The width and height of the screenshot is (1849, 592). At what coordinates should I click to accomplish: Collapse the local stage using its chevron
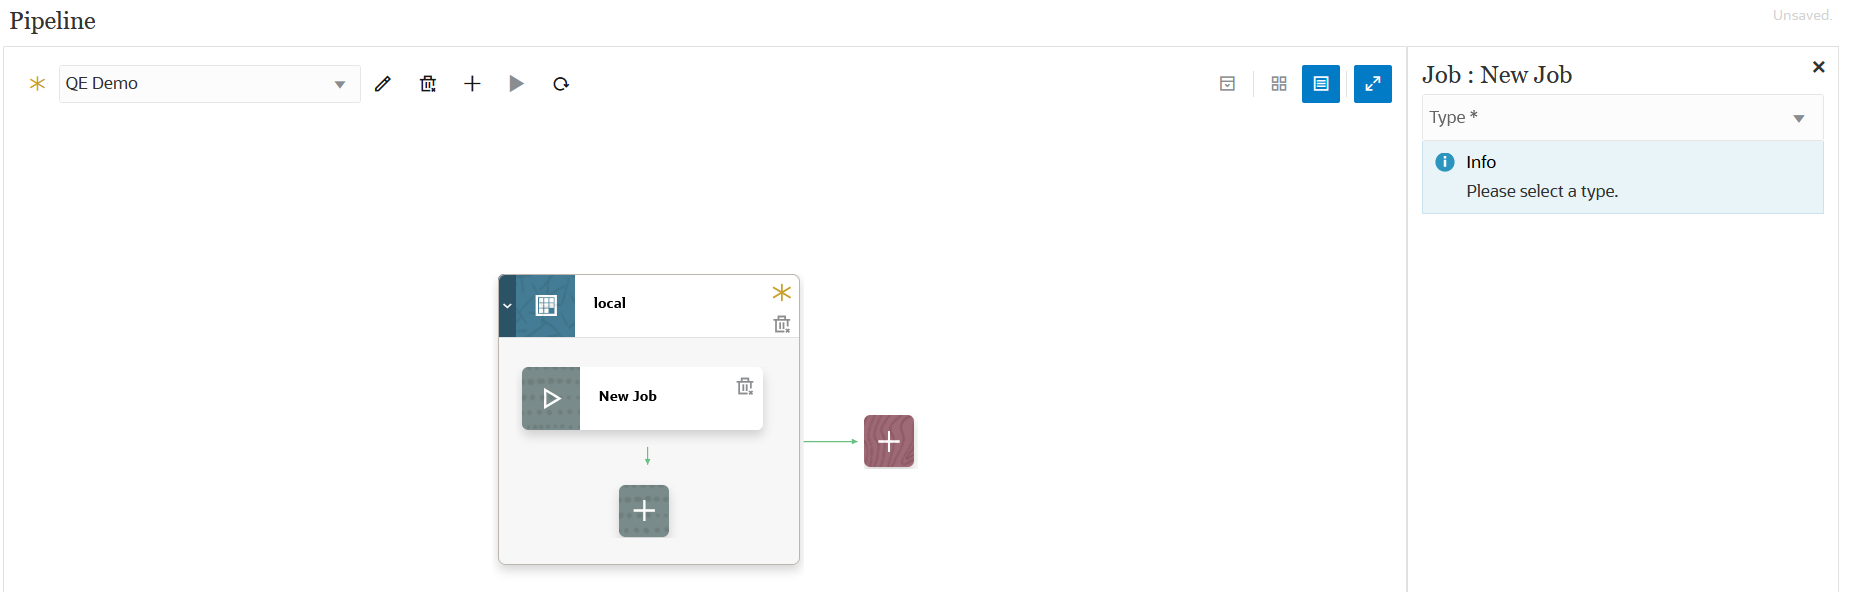click(507, 306)
